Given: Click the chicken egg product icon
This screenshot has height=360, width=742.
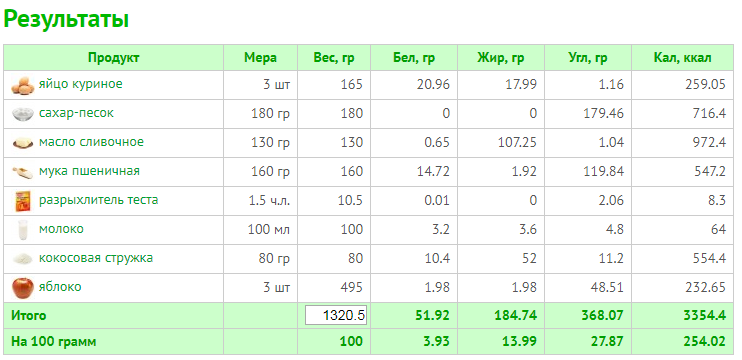Looking at the screenshot, I should point(23,85).
